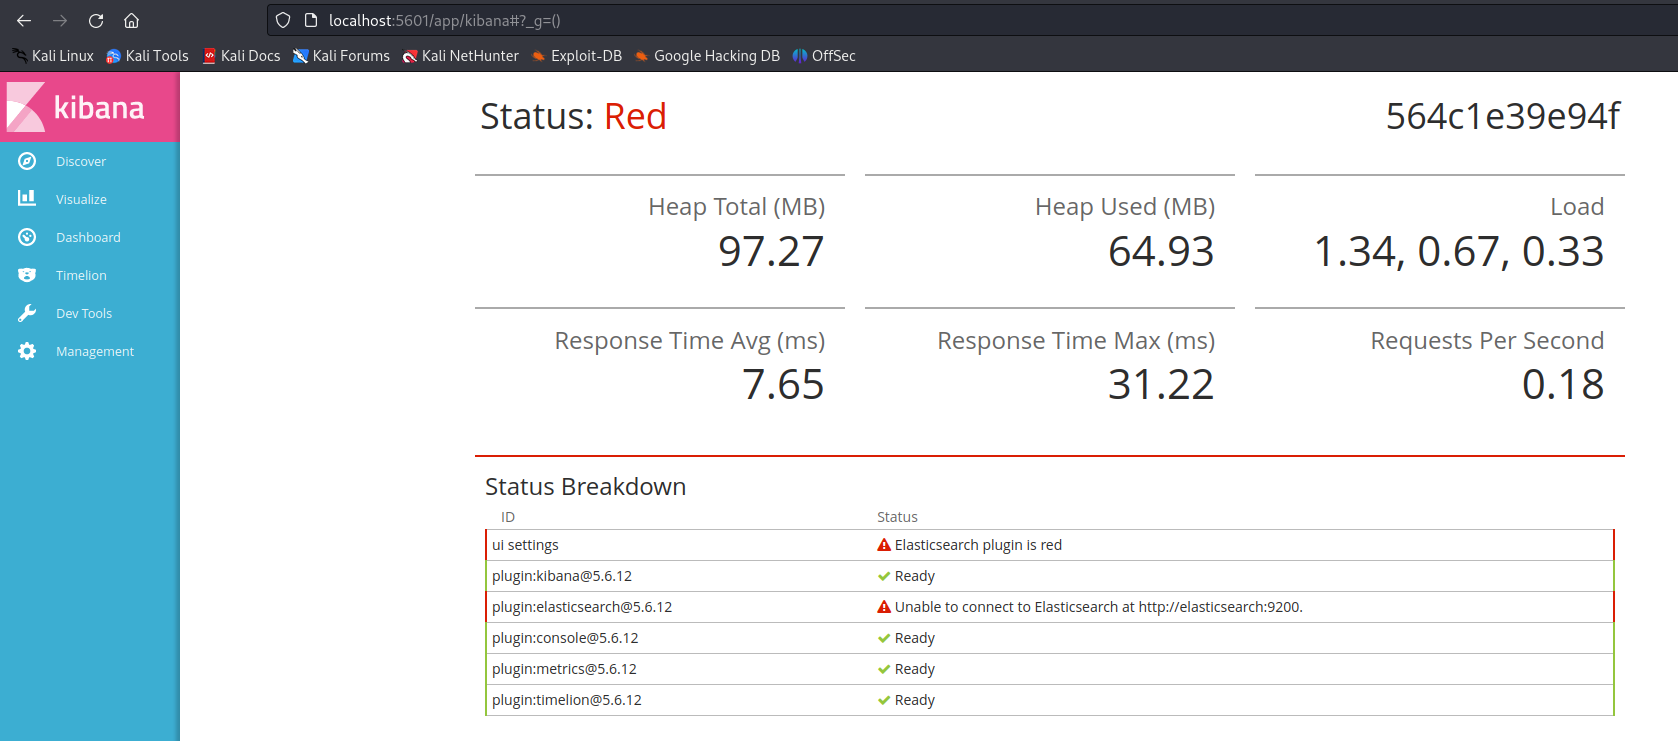Select the Dev Tools menu label
Screen dimensions: 1678x741
click(84, 313)
